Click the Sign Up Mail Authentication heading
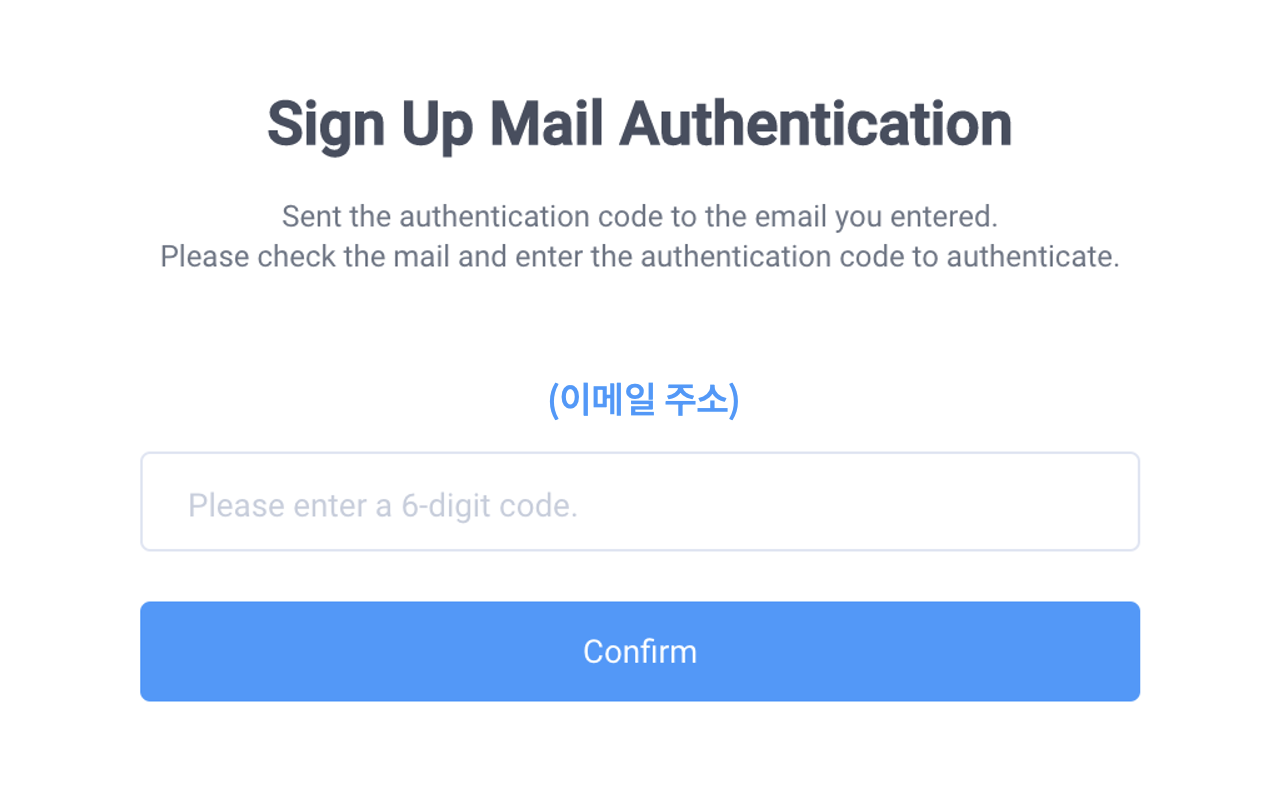 [640, 125]
